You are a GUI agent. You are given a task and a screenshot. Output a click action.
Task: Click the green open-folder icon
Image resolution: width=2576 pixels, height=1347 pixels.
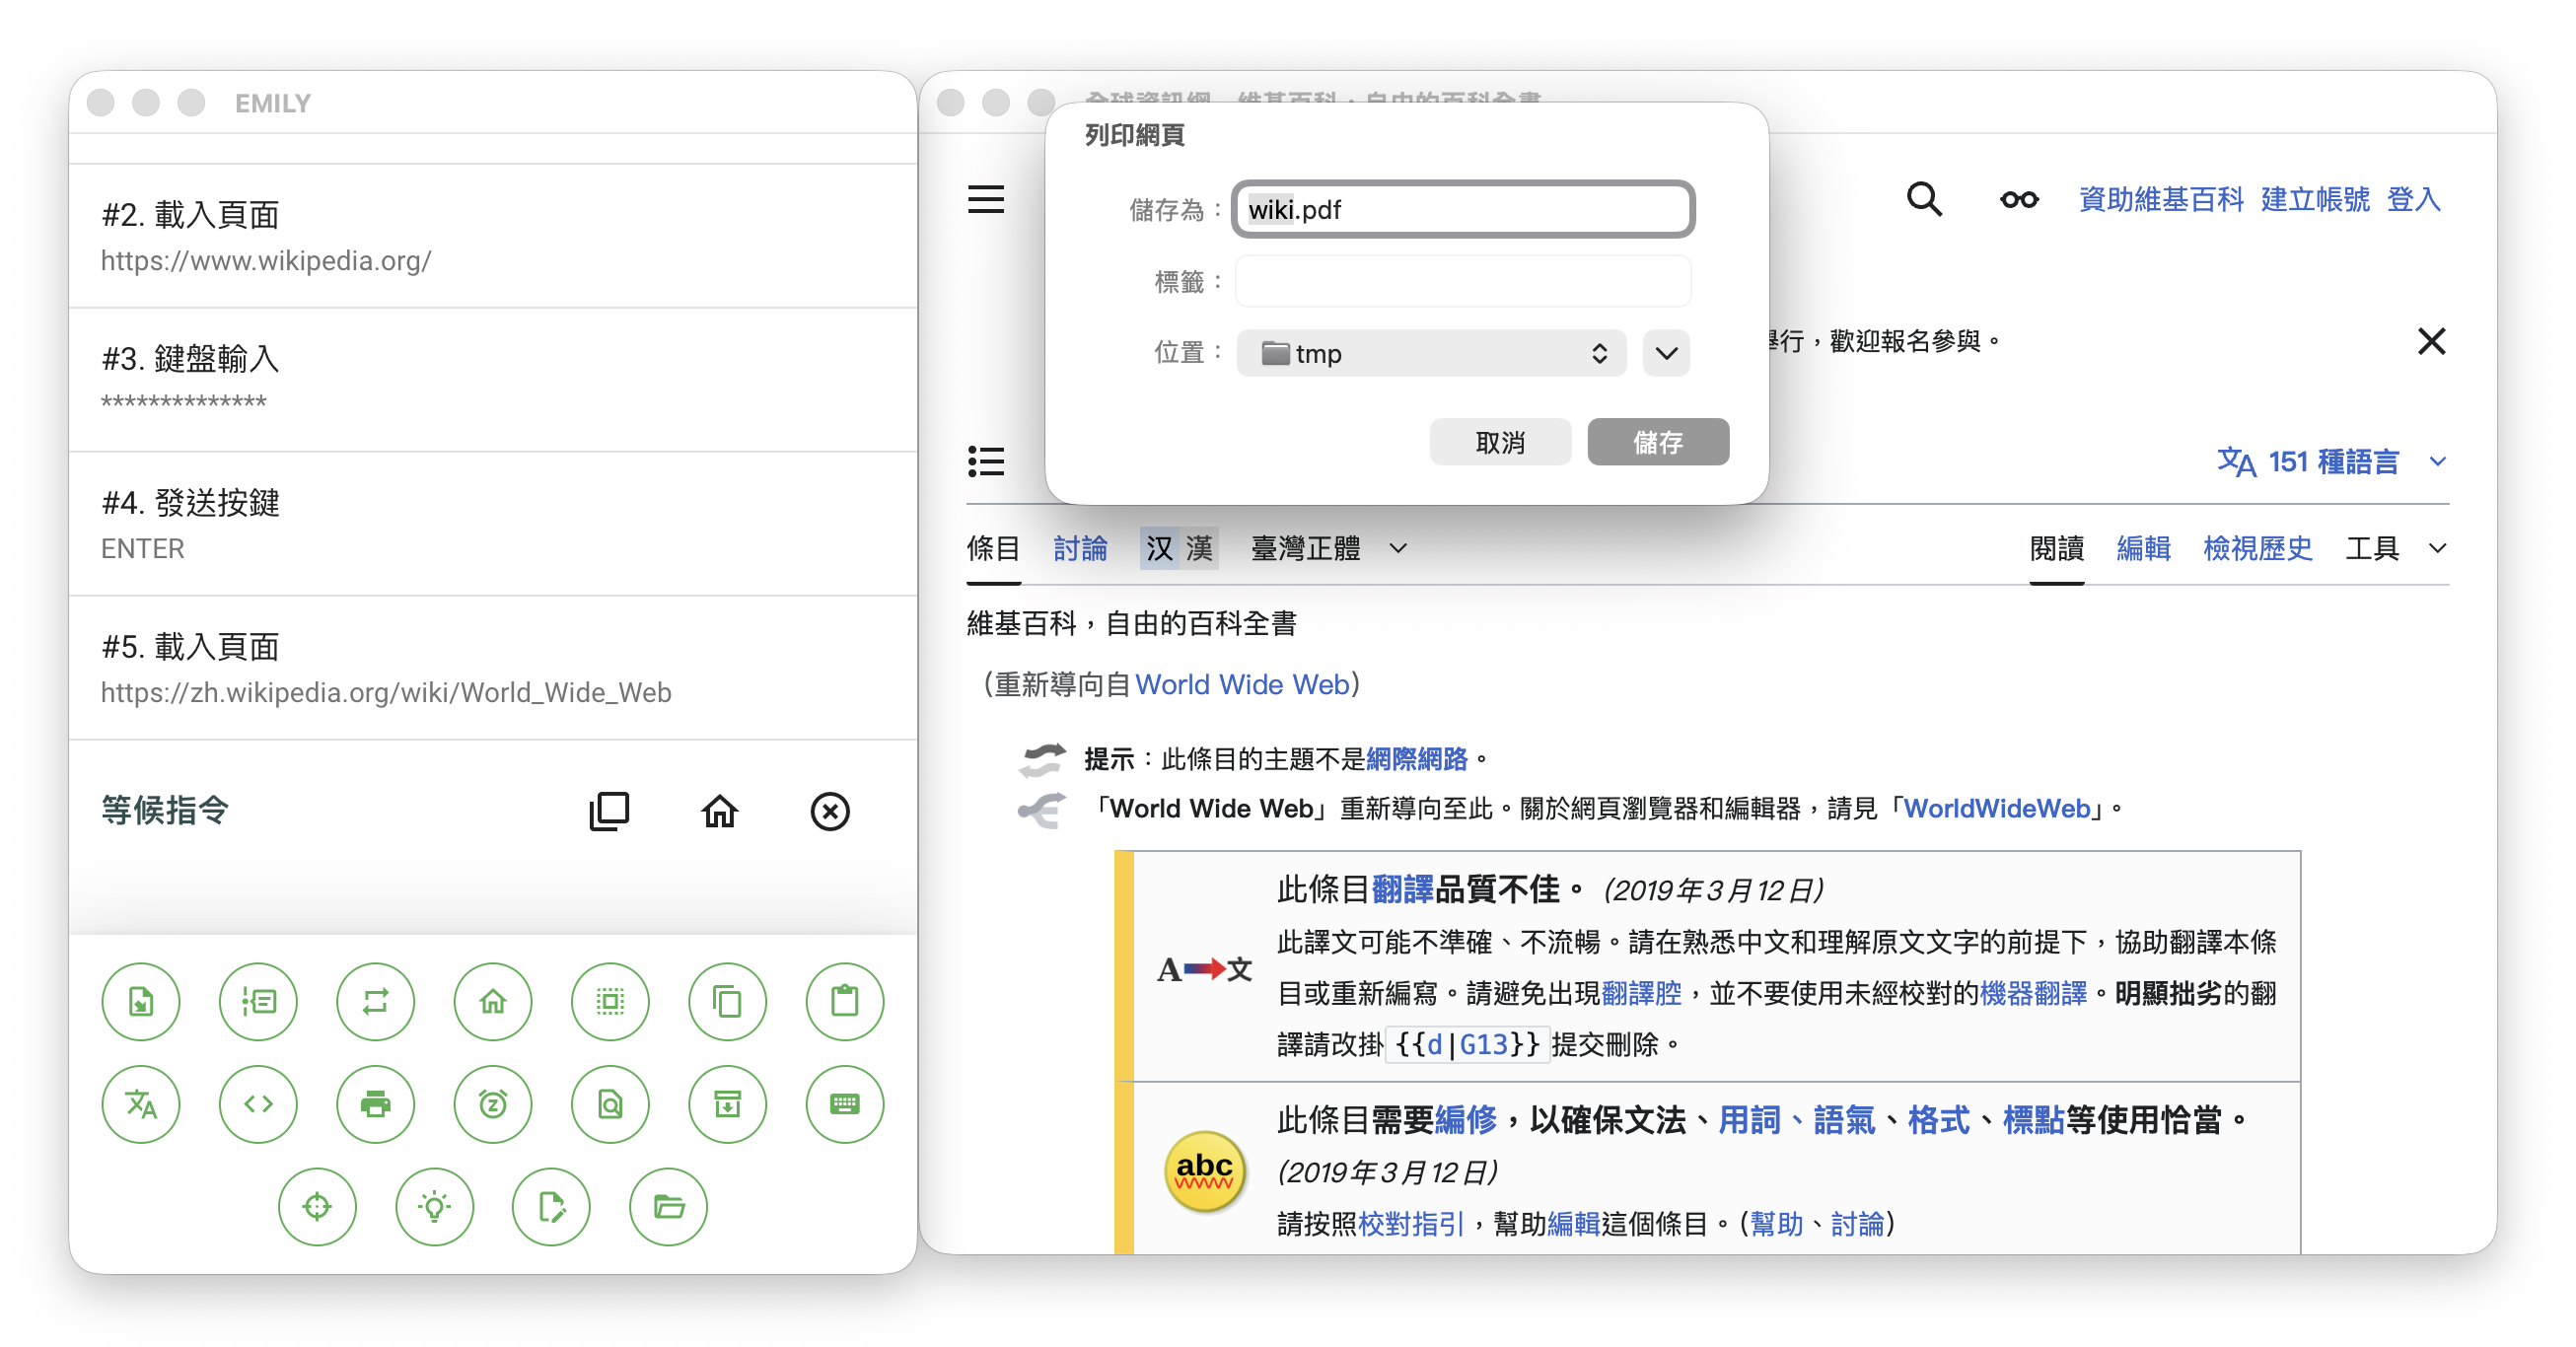pyautogui.click(x=668, y=1207)
